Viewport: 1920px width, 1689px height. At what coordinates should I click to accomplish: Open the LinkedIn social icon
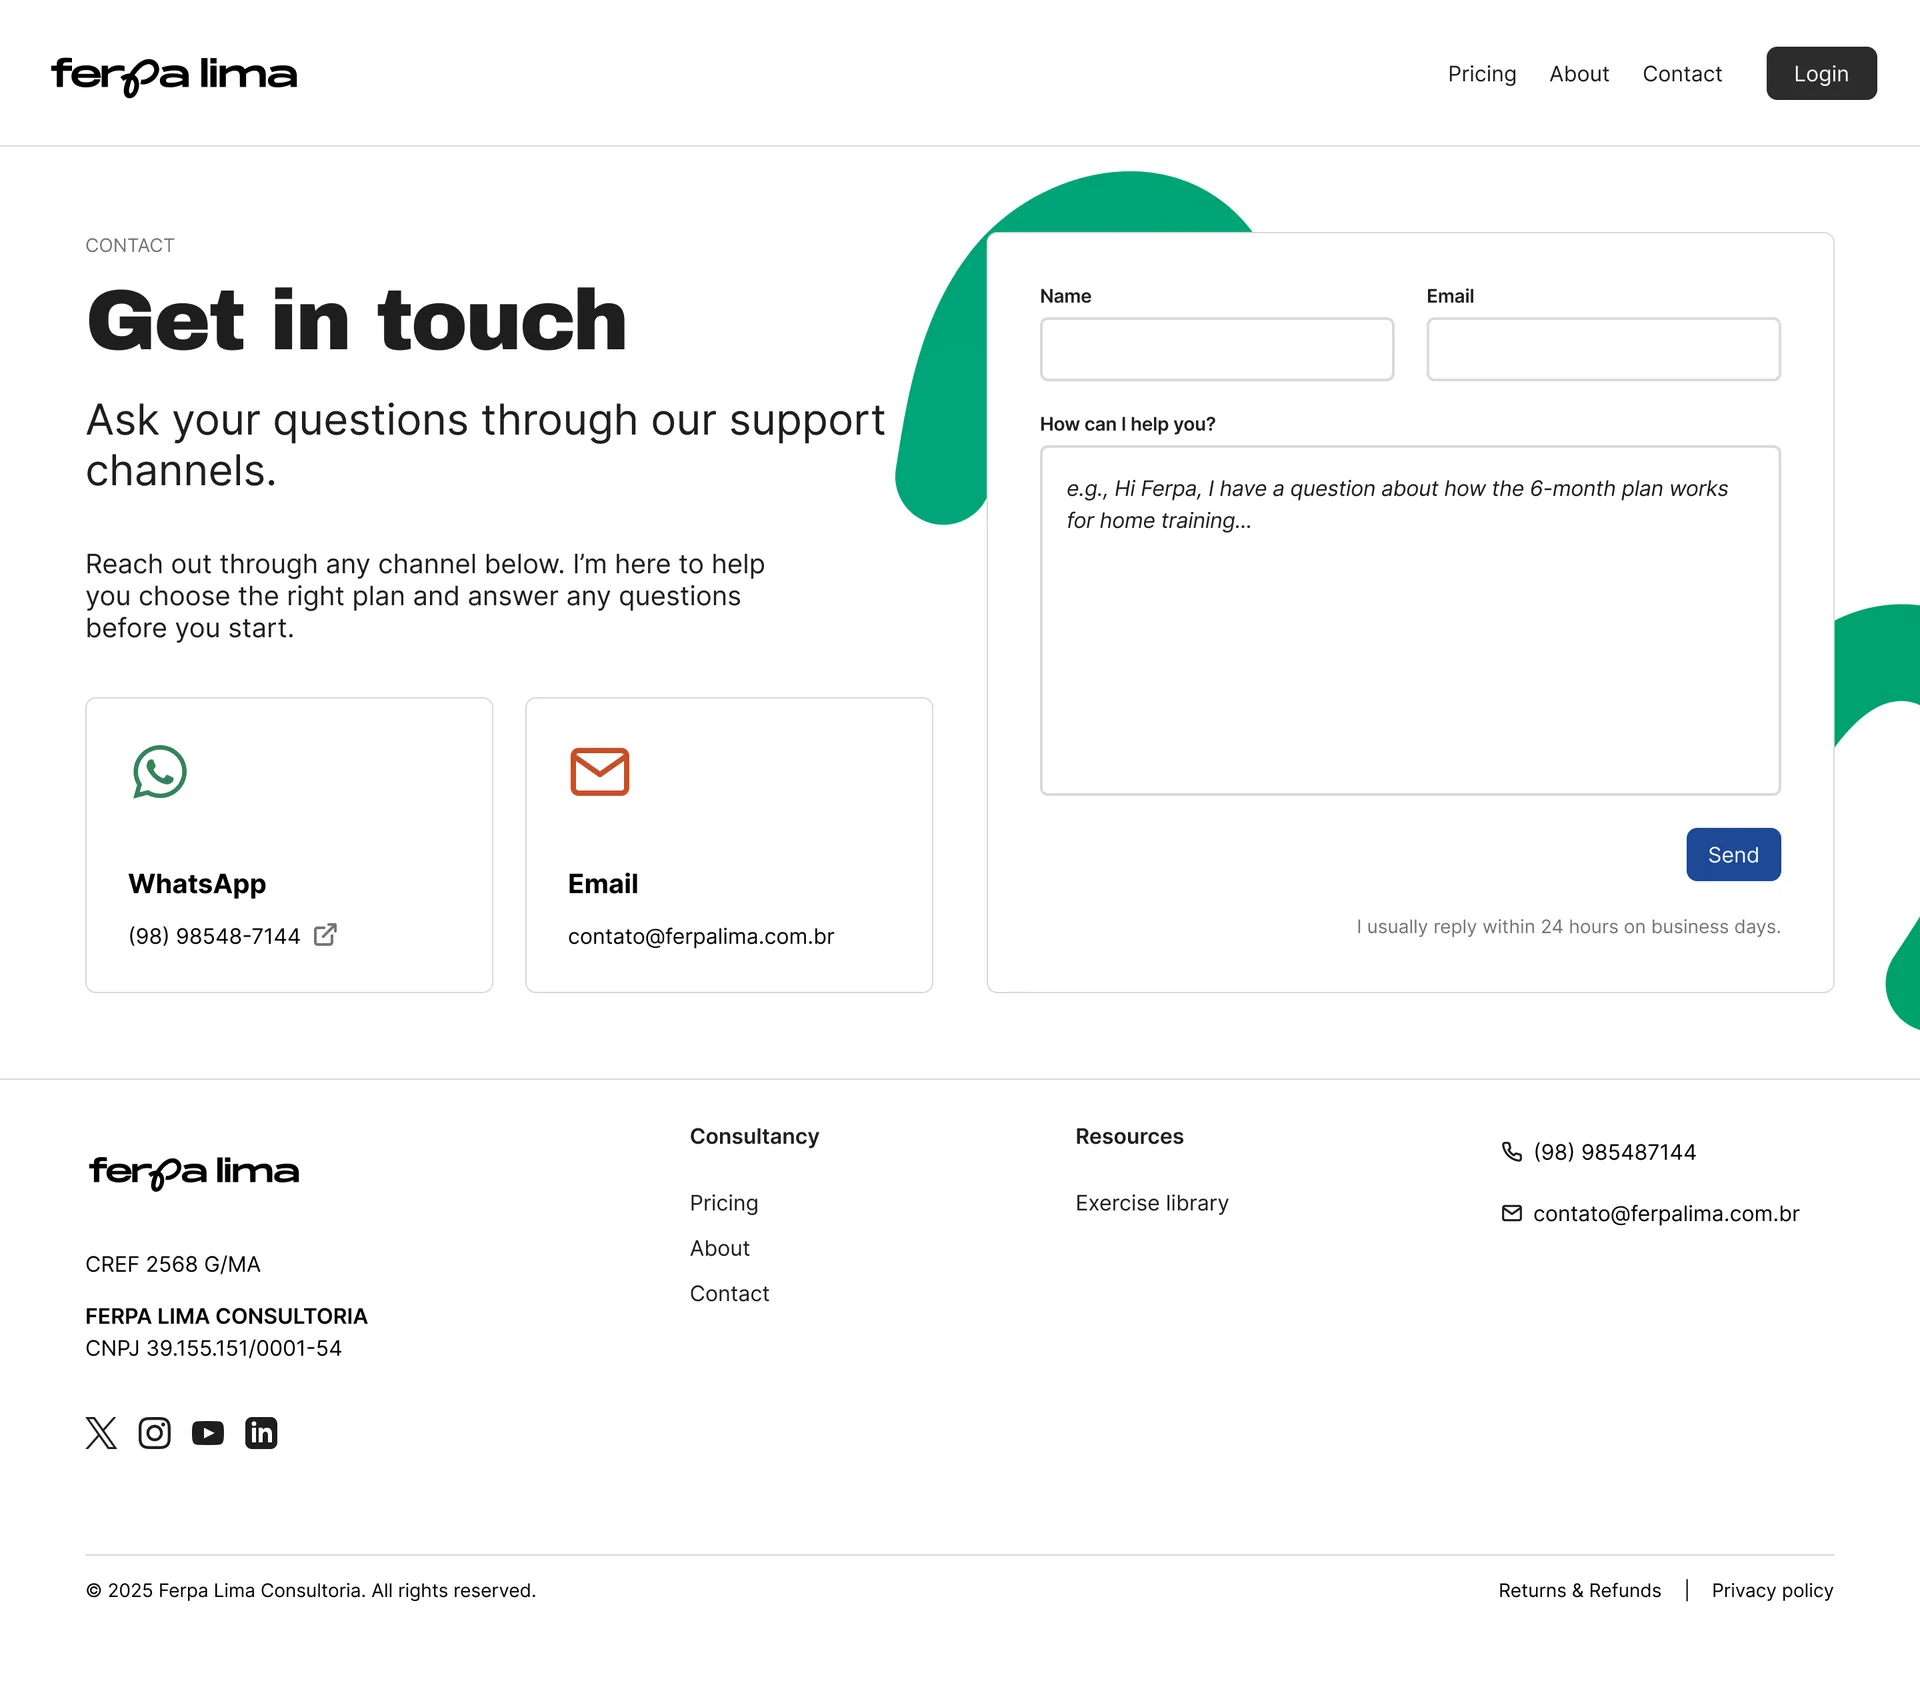pyautogui.click(x=261, y=1433)
